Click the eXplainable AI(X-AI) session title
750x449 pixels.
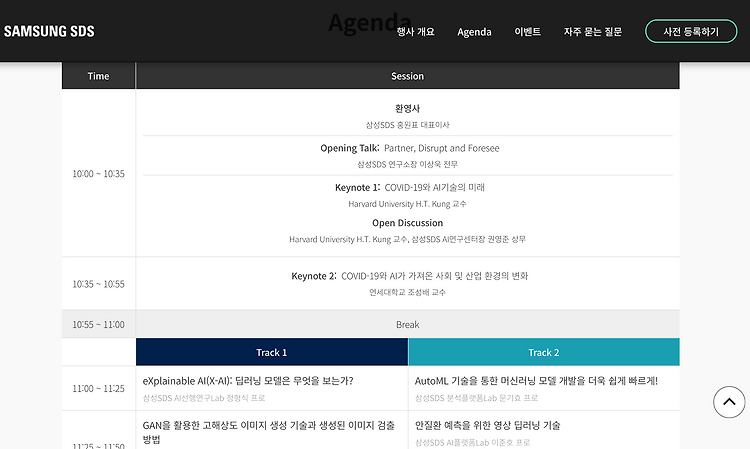click(x=248, y=381)
